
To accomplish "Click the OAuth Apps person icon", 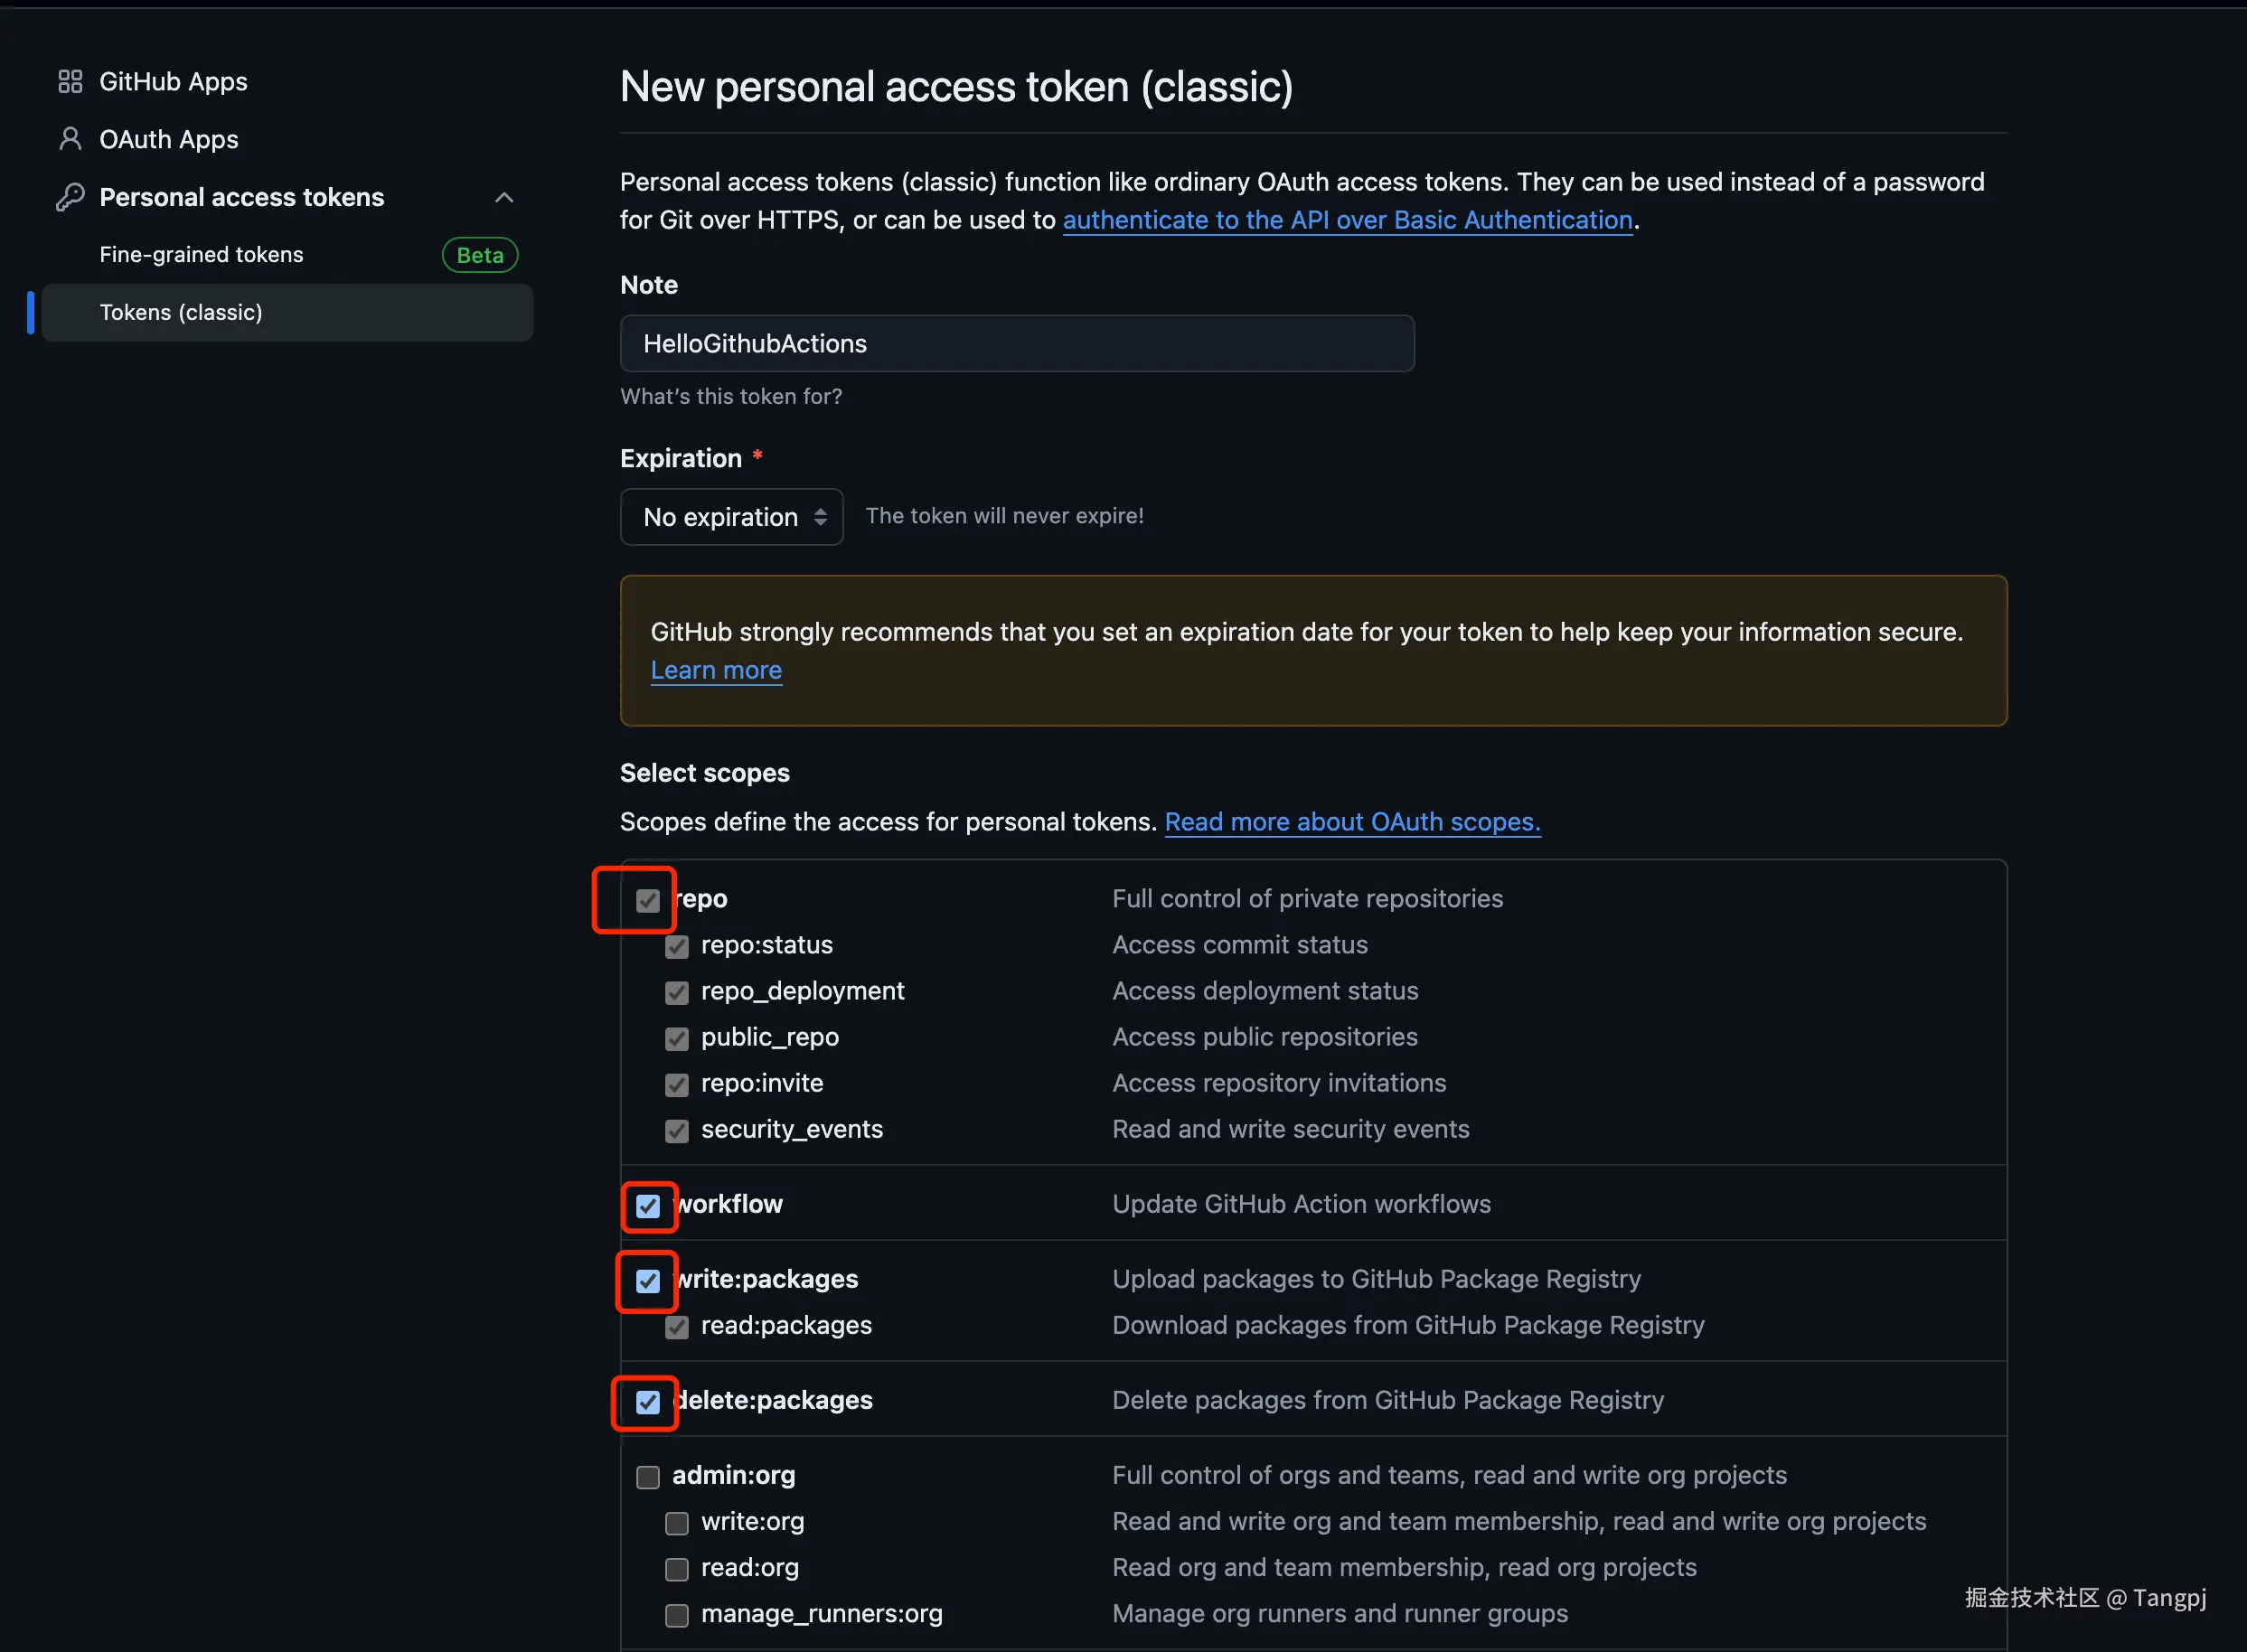I will tap(70, 139).
